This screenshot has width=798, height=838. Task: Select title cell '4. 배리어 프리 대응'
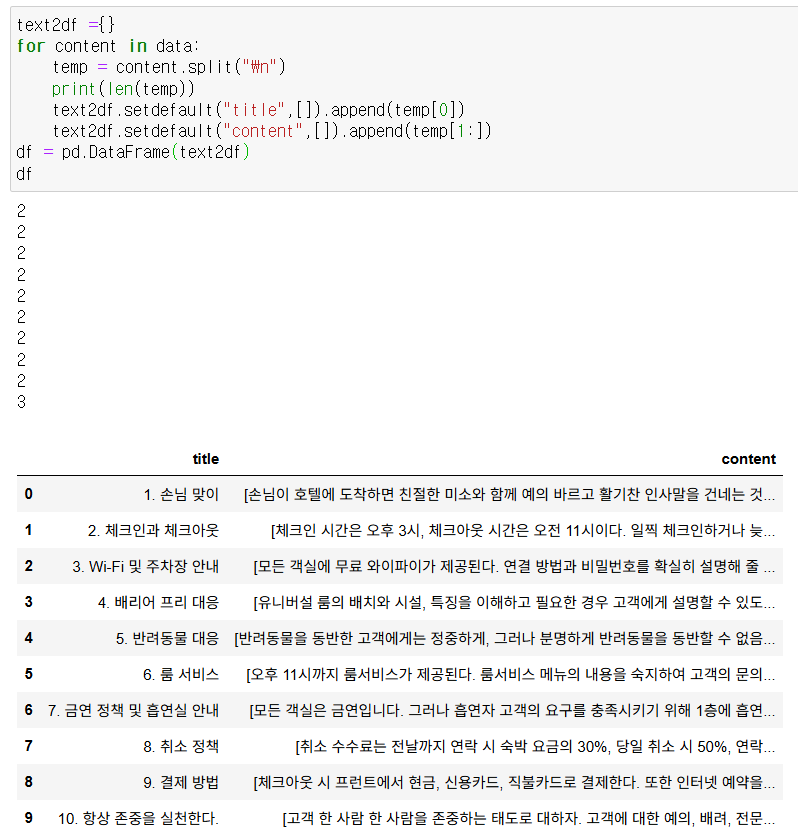(x=158, y=602)
